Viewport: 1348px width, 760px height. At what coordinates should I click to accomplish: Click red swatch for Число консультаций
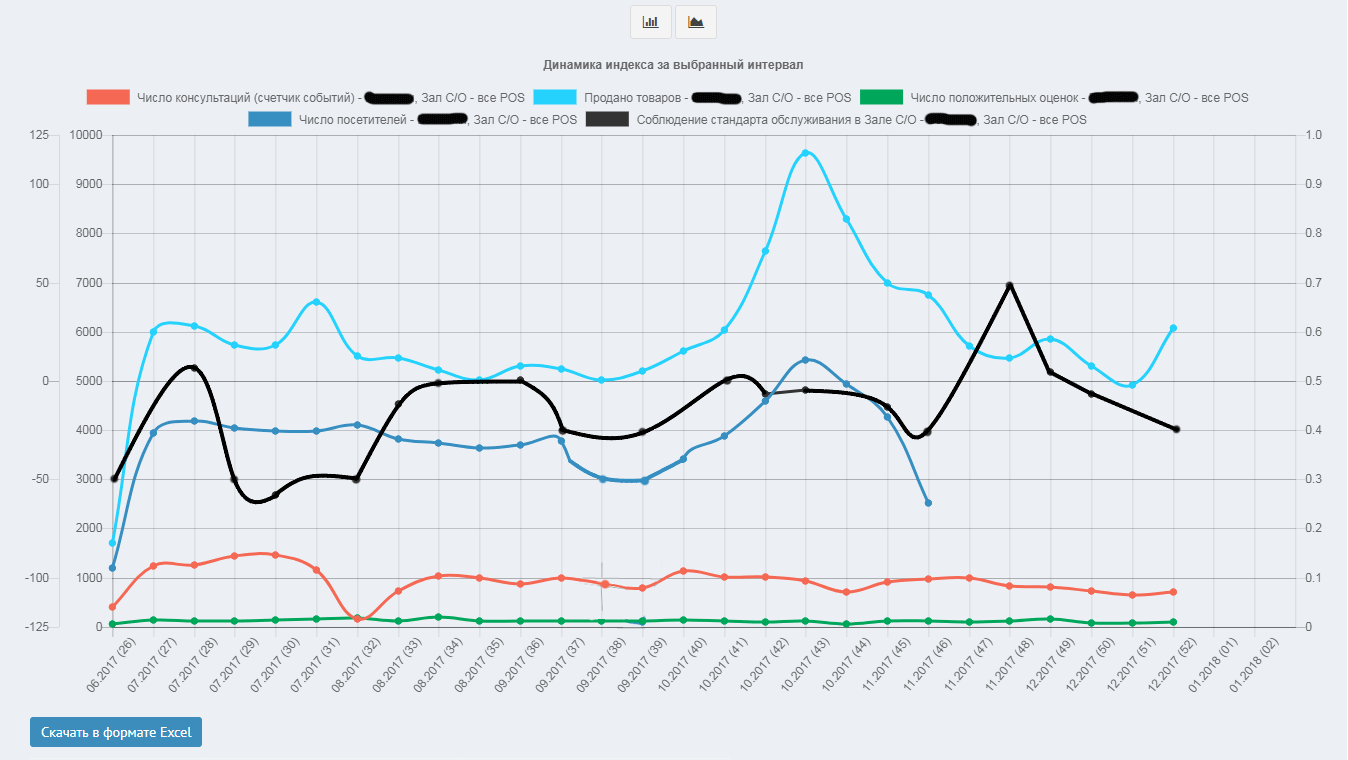pyautogui.click(x=108, y=98)
